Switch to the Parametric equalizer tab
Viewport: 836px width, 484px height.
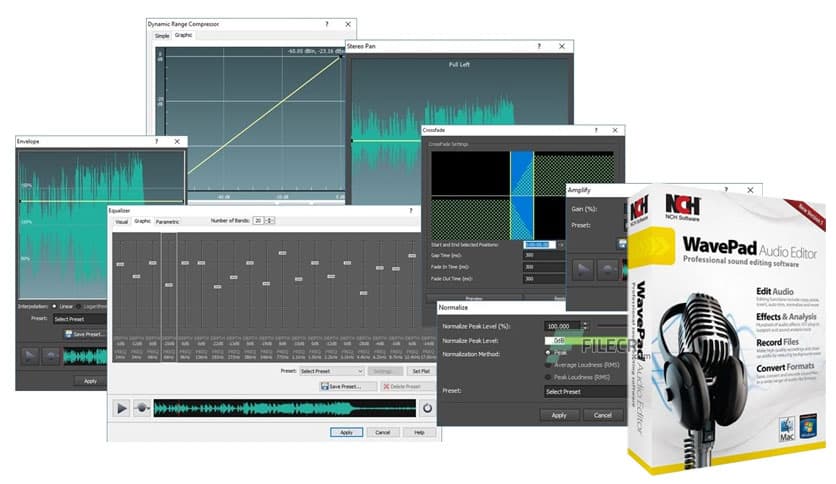[x=167, y=221]
